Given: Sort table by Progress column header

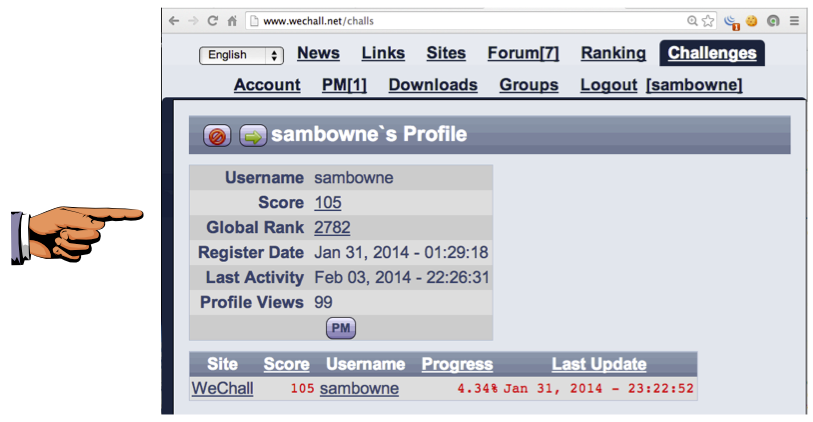Looking at the screenshot, I should (457, 364).
